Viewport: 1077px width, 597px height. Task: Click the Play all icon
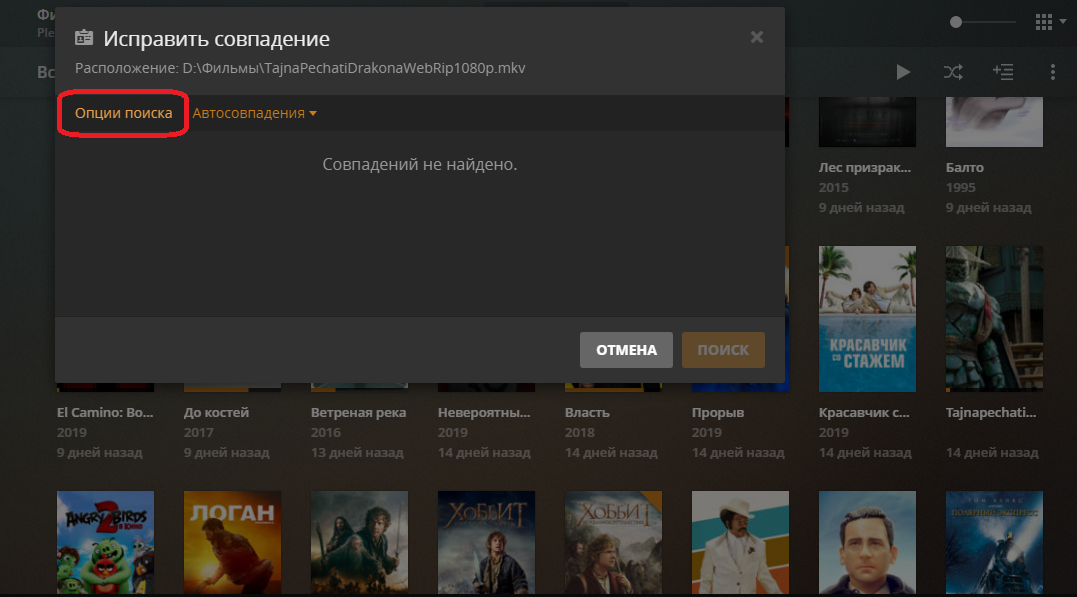click(903, 72)
